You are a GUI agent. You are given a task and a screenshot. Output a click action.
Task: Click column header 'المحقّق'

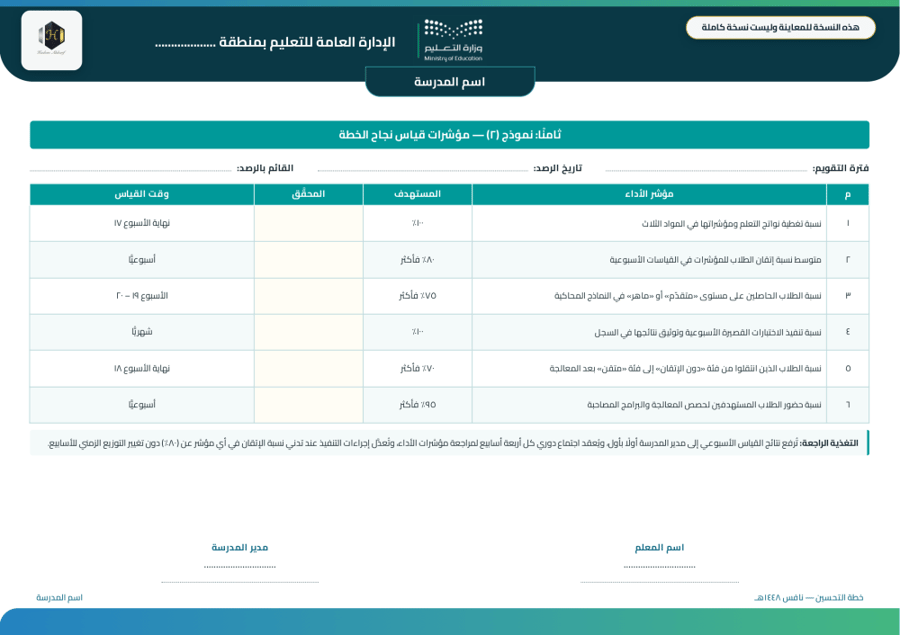[x=308, y=194]
